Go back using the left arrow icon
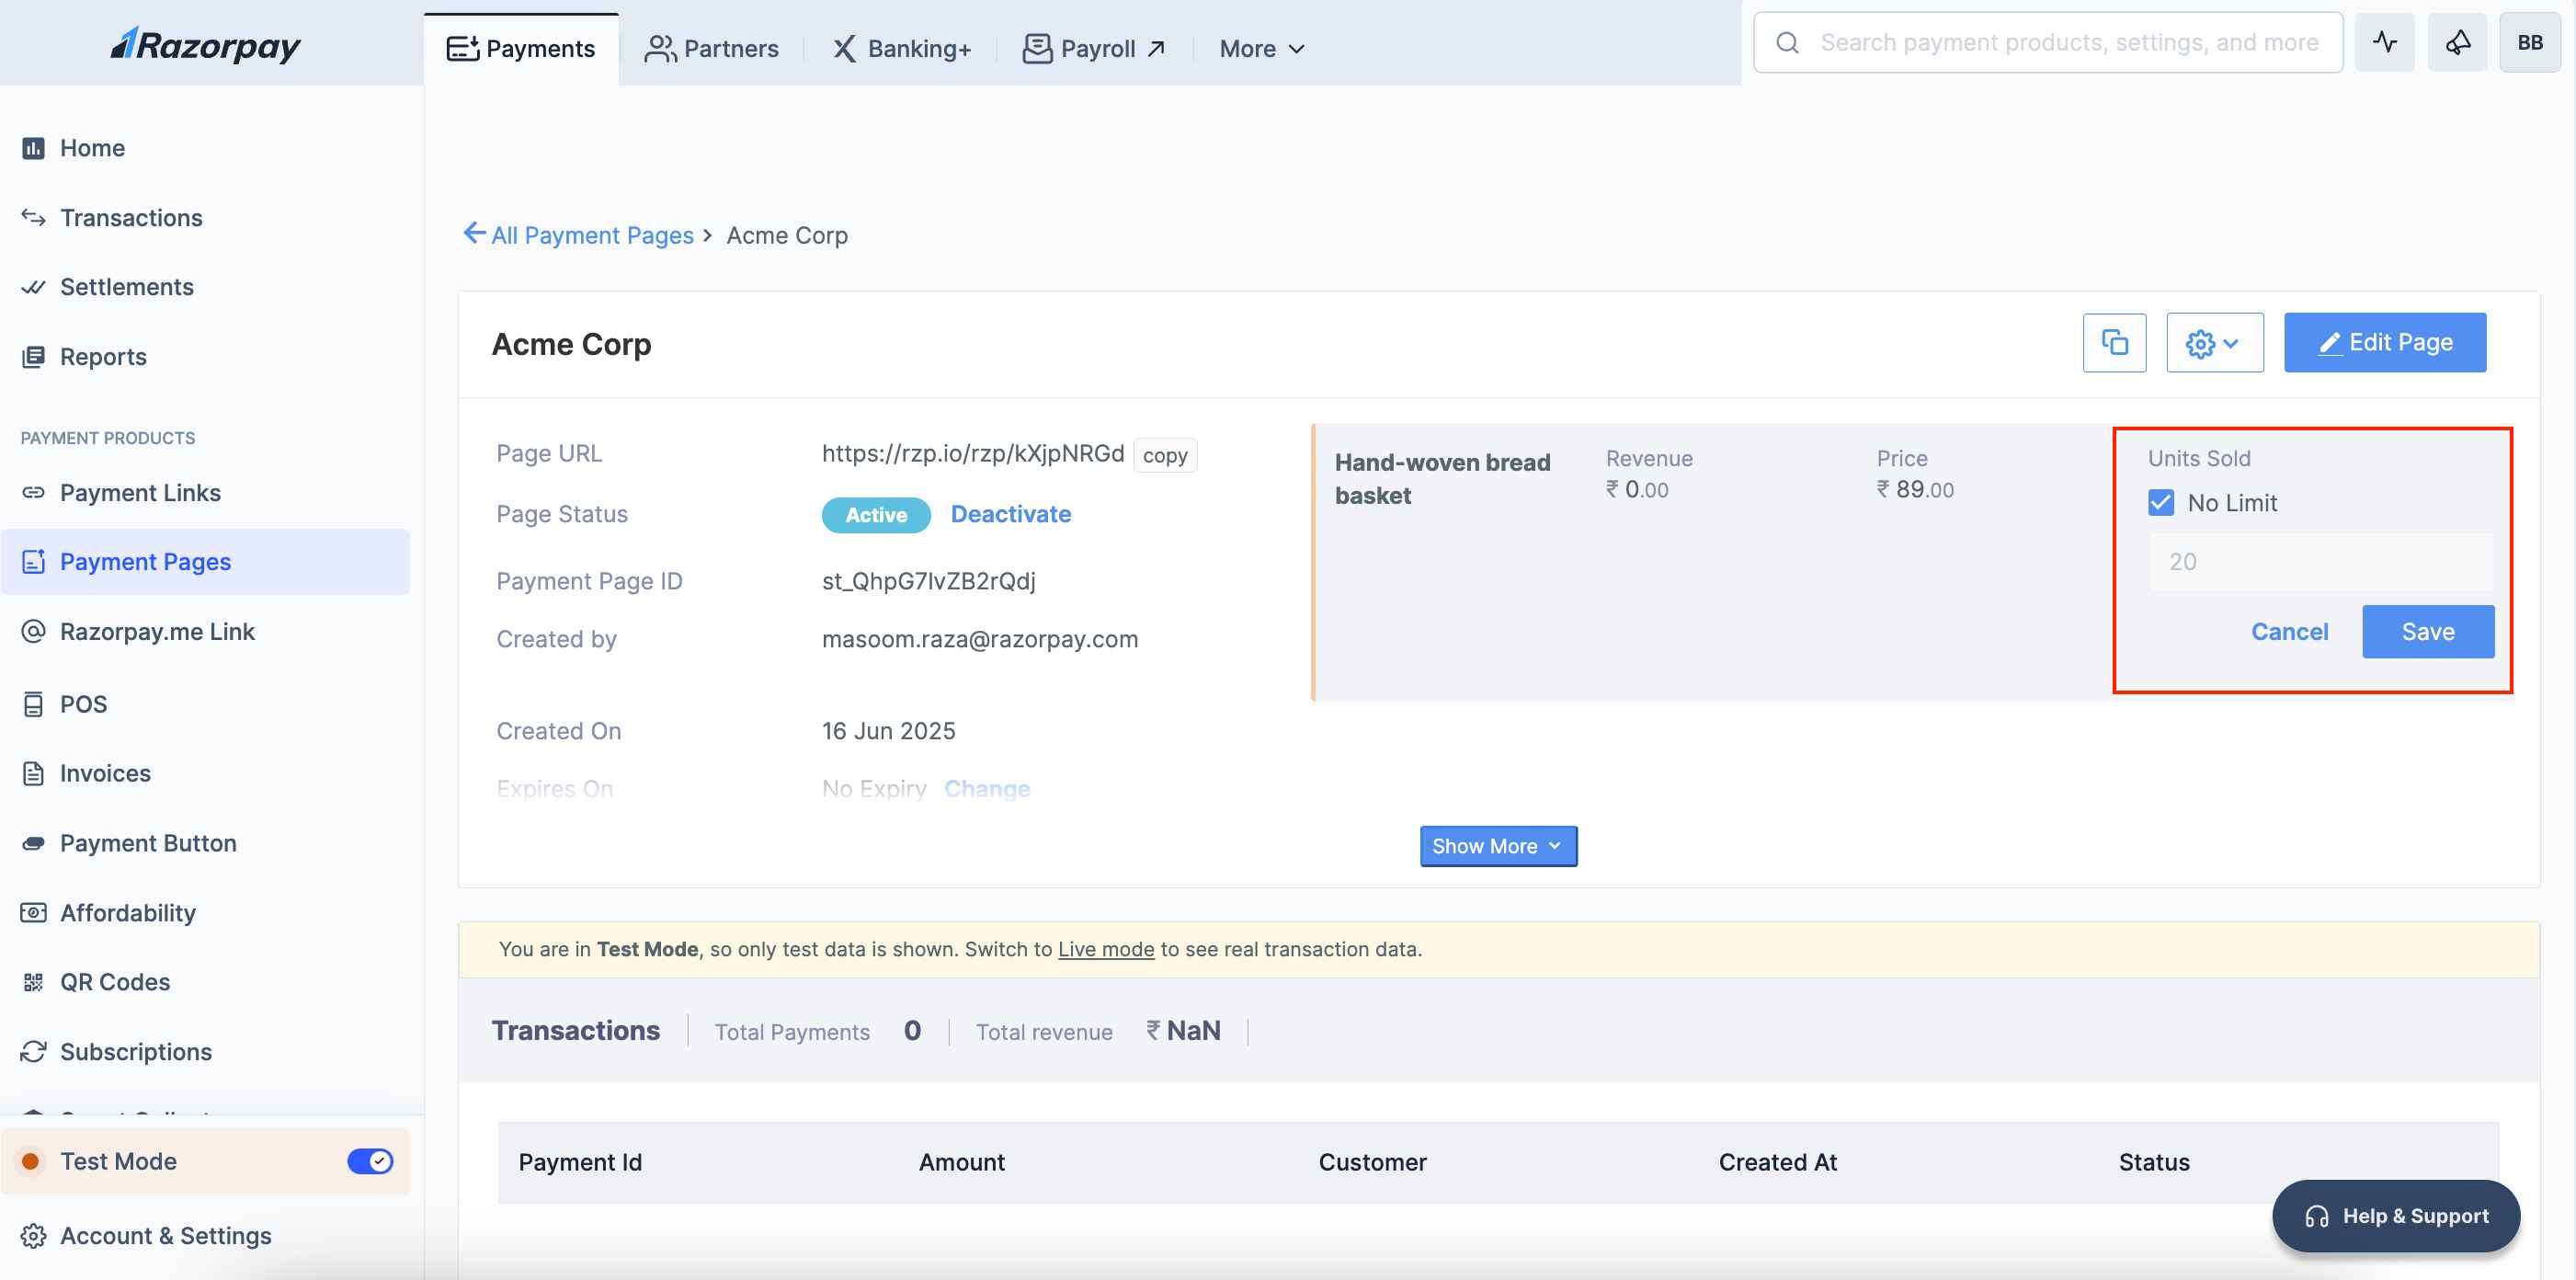Image resolution: width=2576 pixels, height=1280 pixels. 474,233
